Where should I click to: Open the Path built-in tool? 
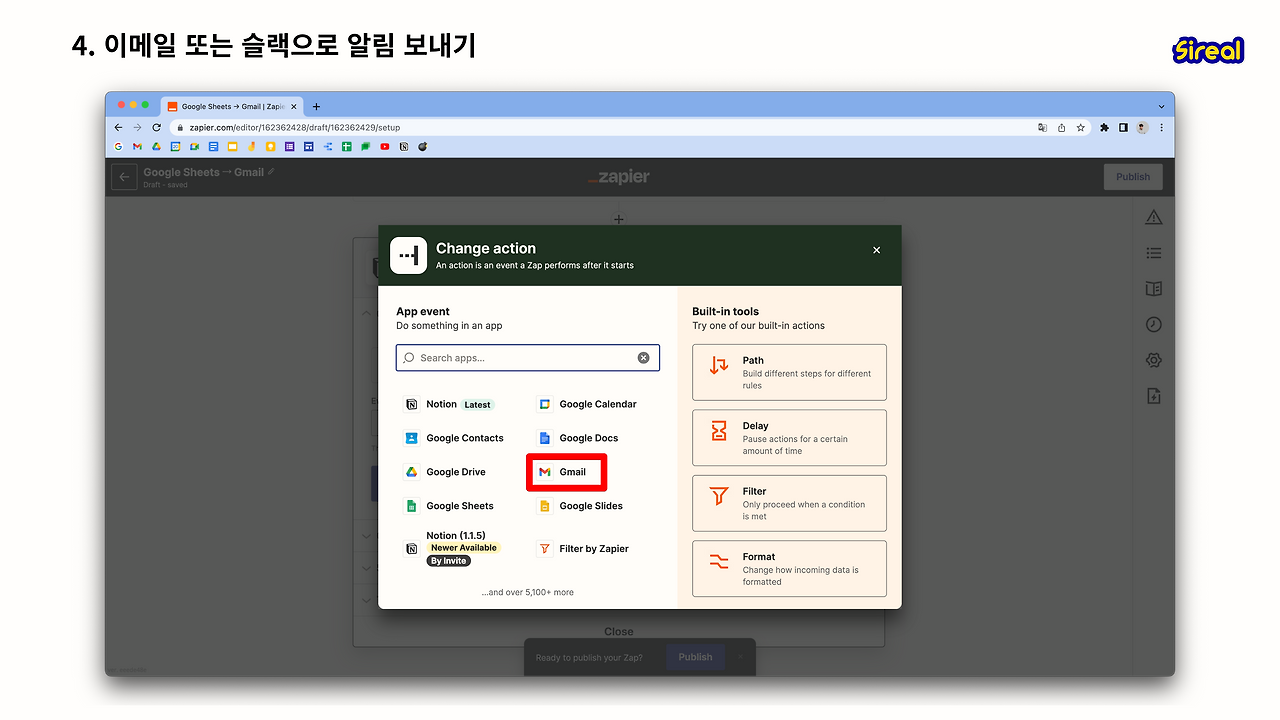coord(789,372)
